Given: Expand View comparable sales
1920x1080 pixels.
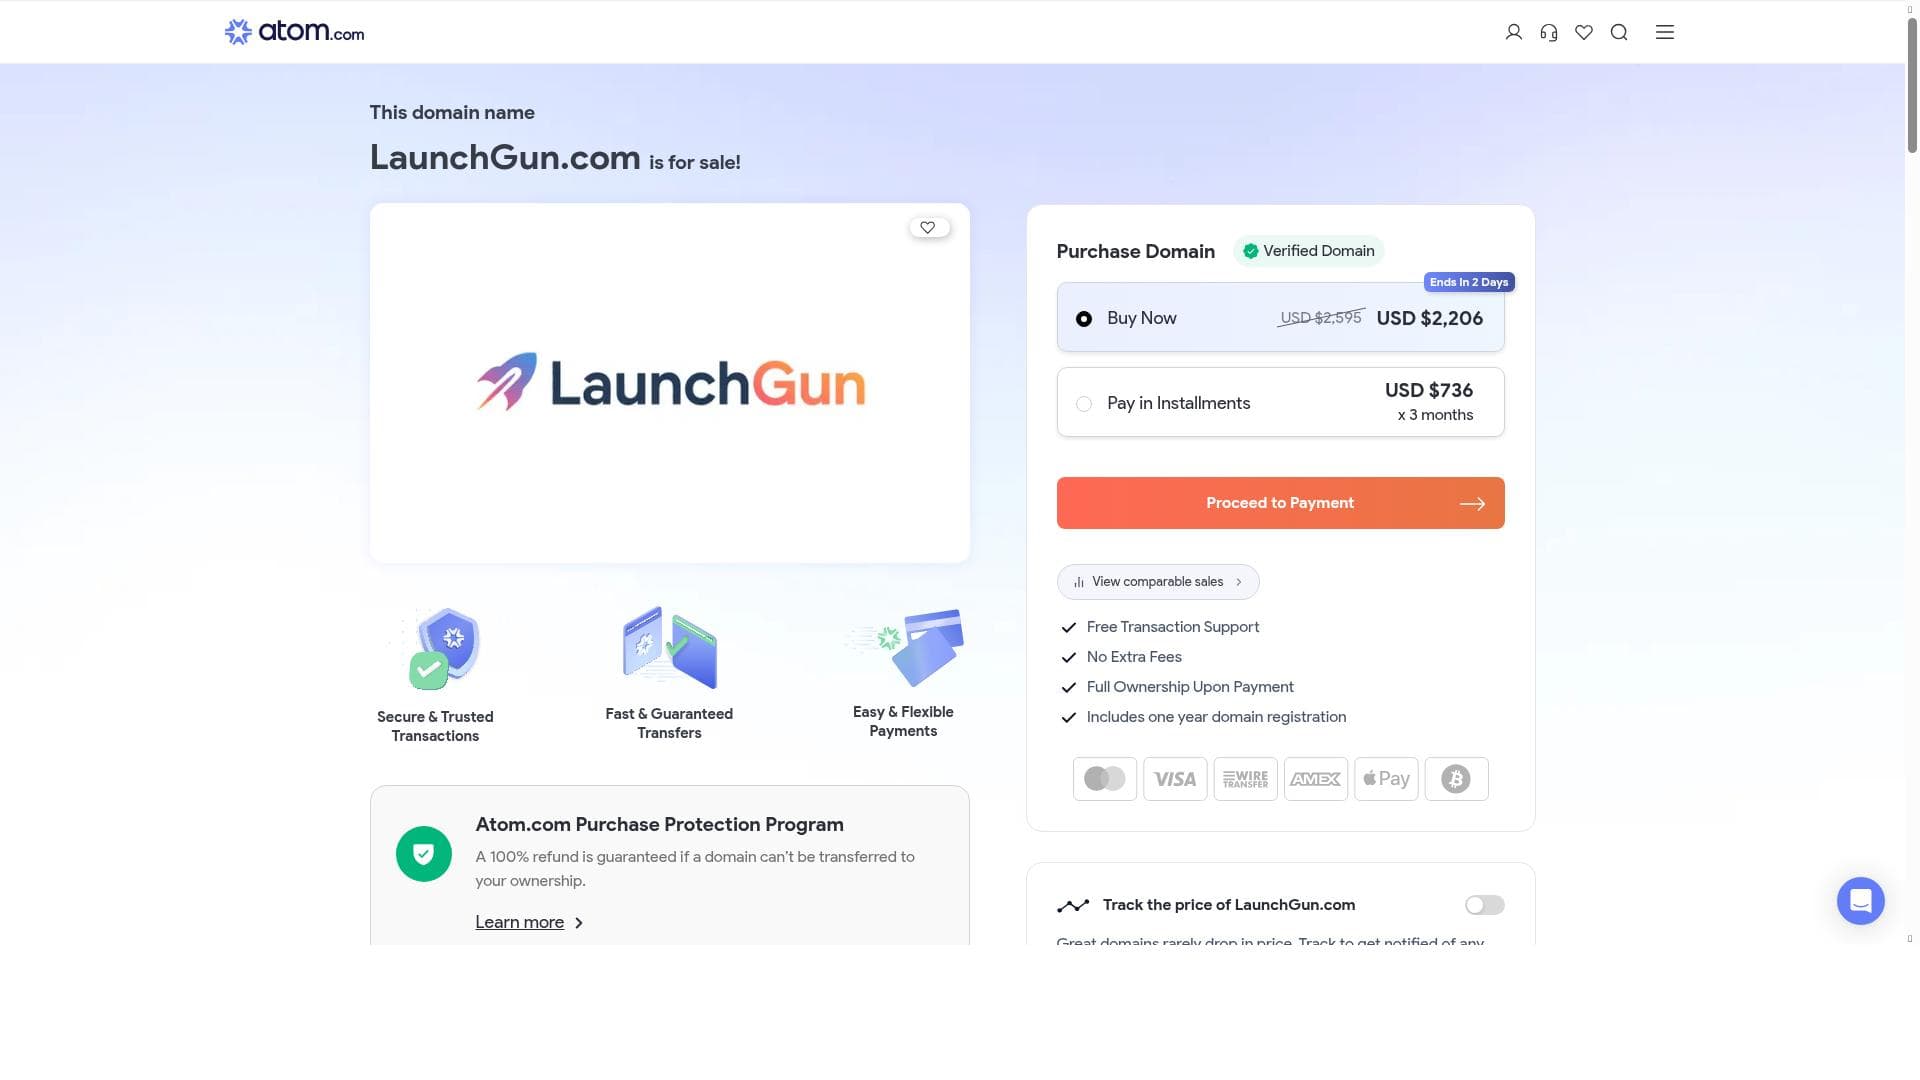Looking at the screenshot, I should [1157, 582].
